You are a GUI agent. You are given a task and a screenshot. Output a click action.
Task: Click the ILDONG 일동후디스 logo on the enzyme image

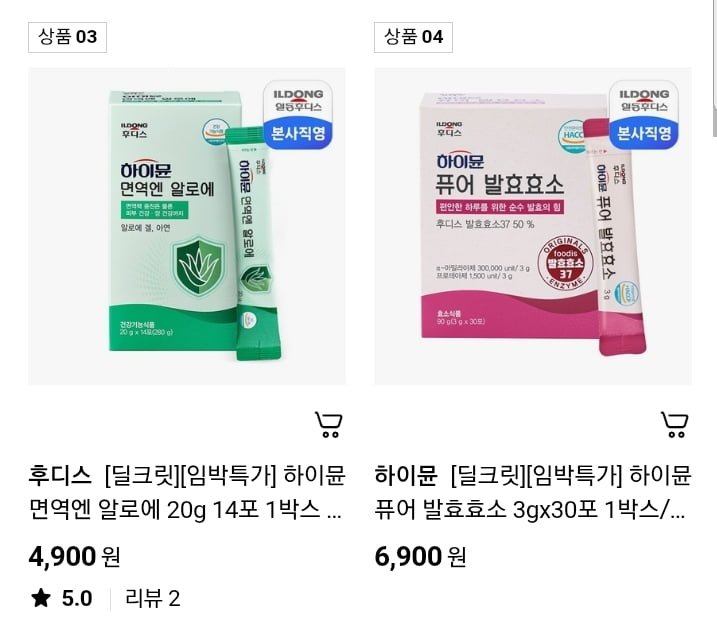(644, 100)
